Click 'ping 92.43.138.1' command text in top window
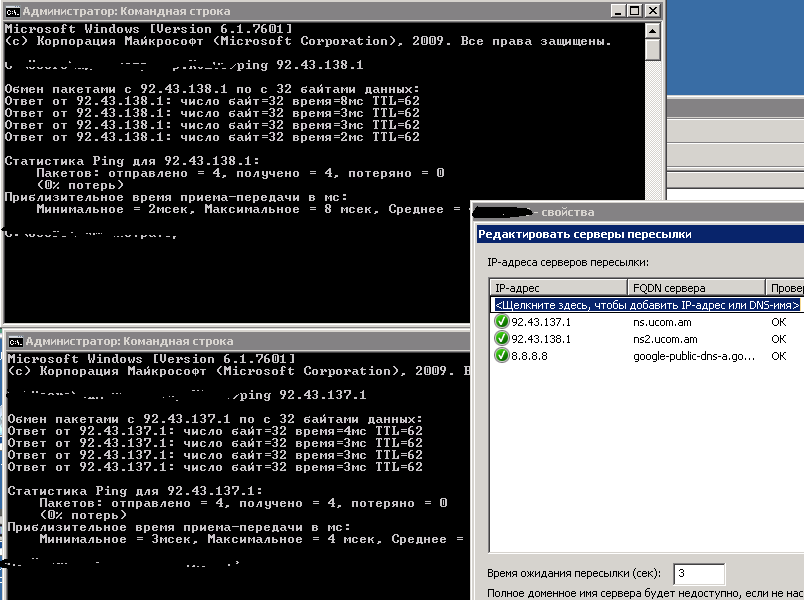The height and width of the screenshot is (600, 804). point(300,65)
